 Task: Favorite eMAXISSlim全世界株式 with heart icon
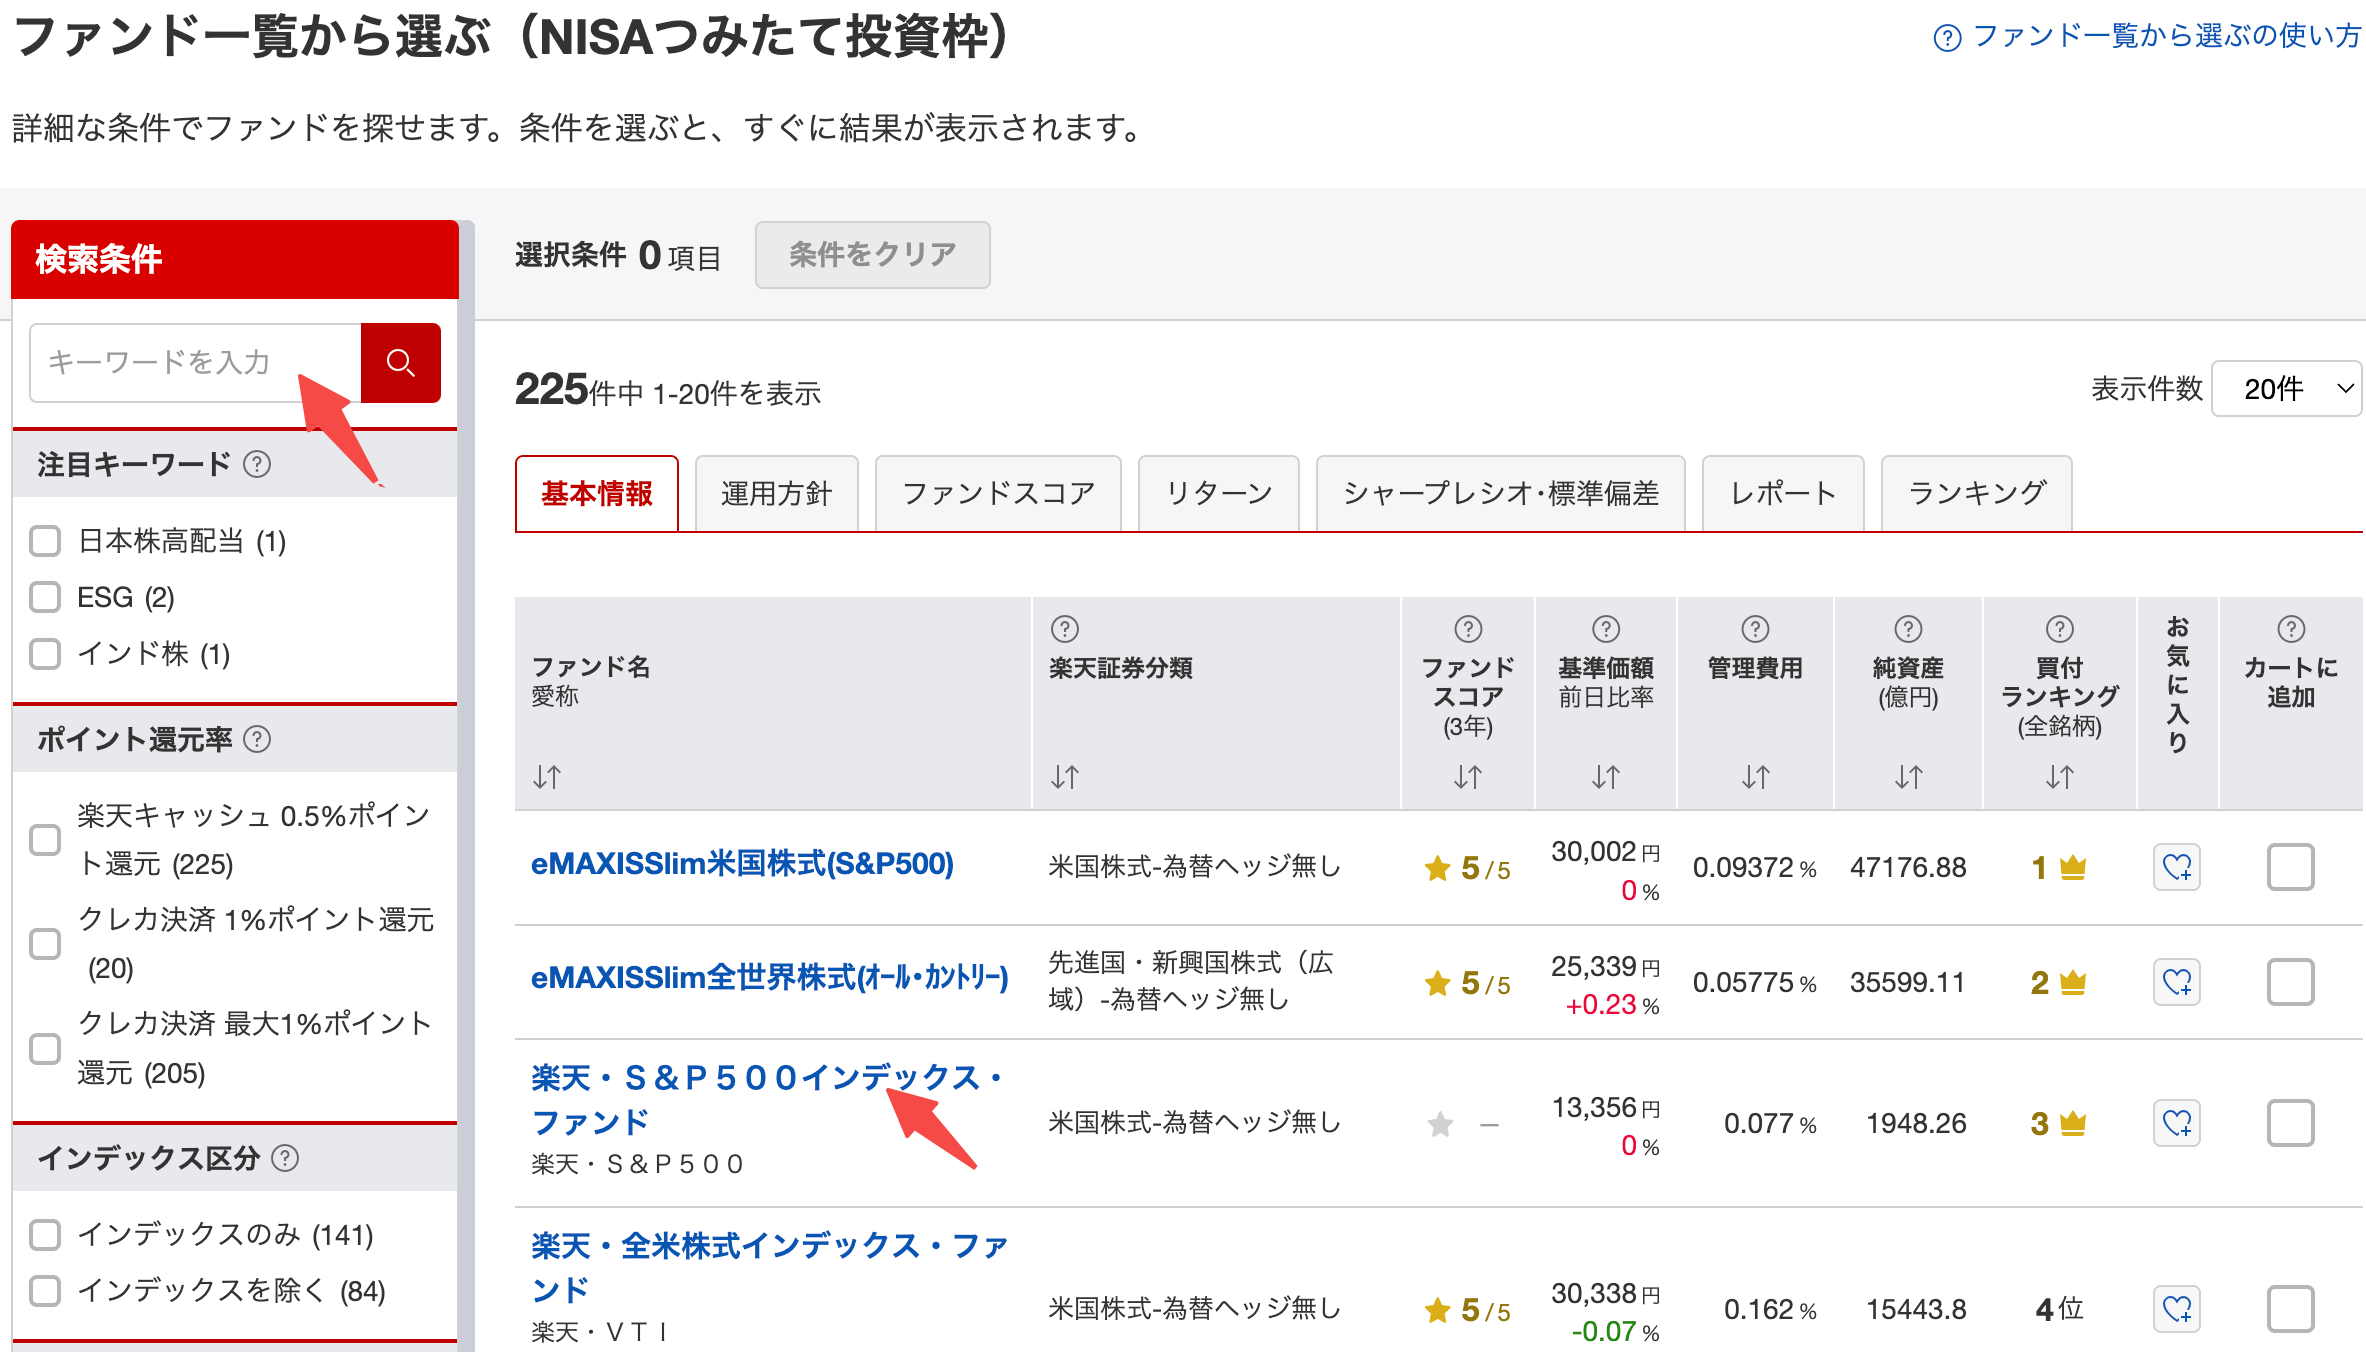[x=2177, y=982]
